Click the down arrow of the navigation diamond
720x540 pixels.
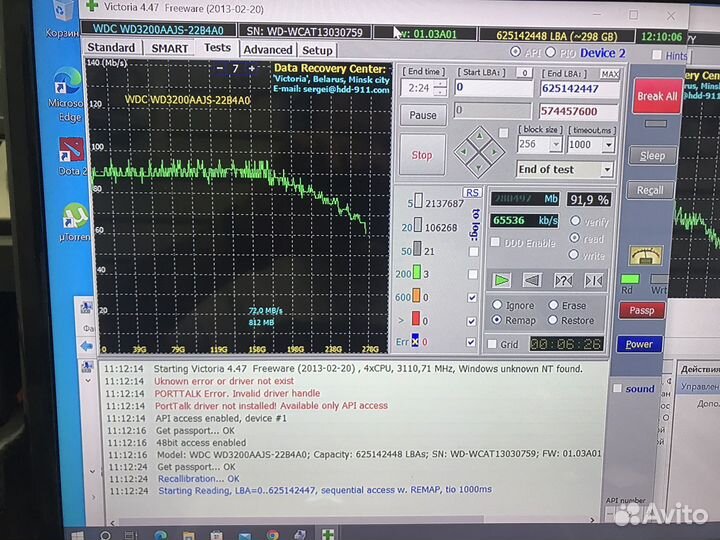(x=479, y=168)
